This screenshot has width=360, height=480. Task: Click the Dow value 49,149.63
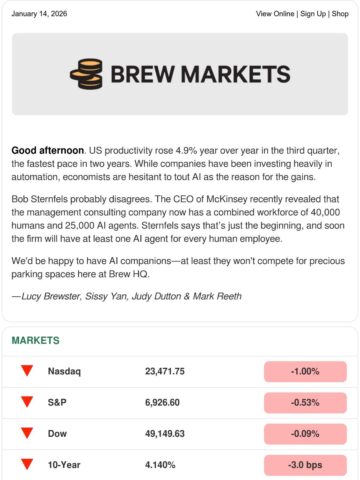(x=165, y=434)
